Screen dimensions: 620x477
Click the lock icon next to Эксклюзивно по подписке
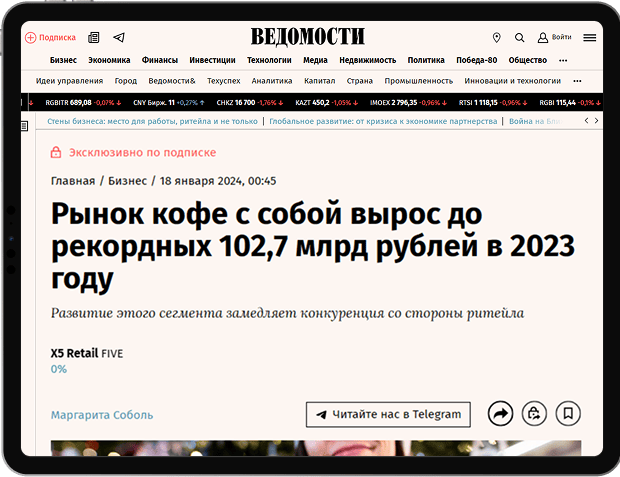(x=56, y=152)
